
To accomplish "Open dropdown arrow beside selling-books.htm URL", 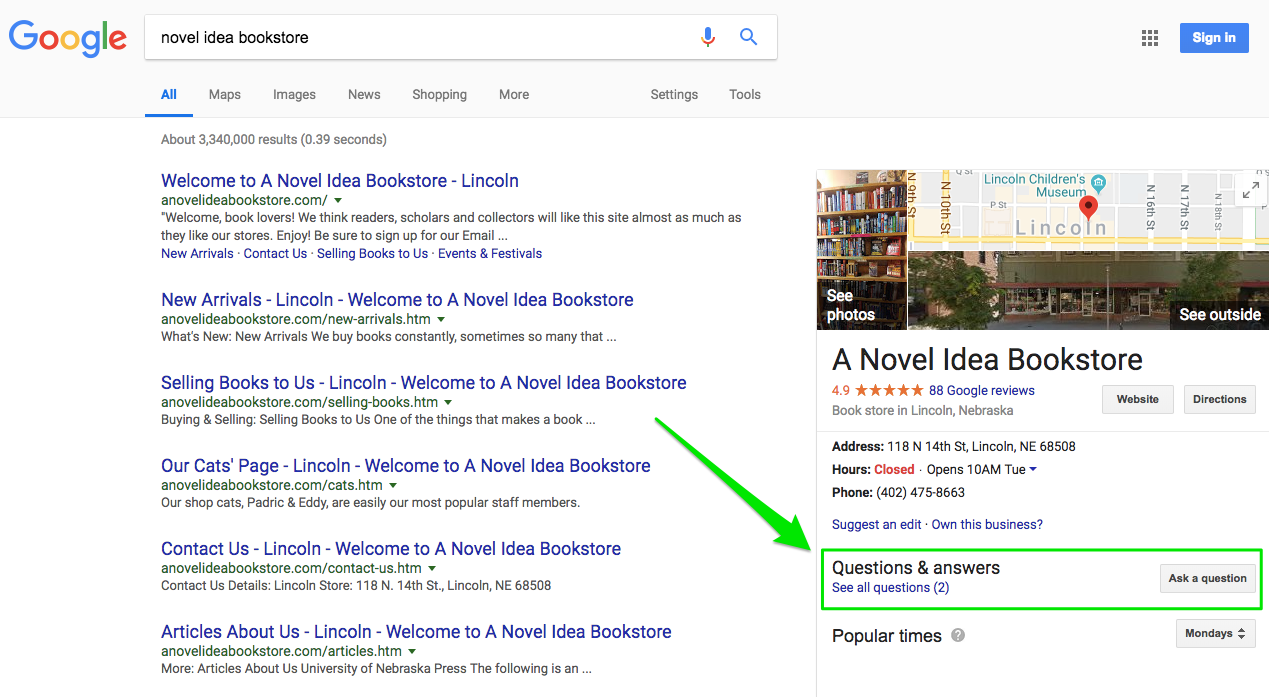I will click(x=448, y=402).
